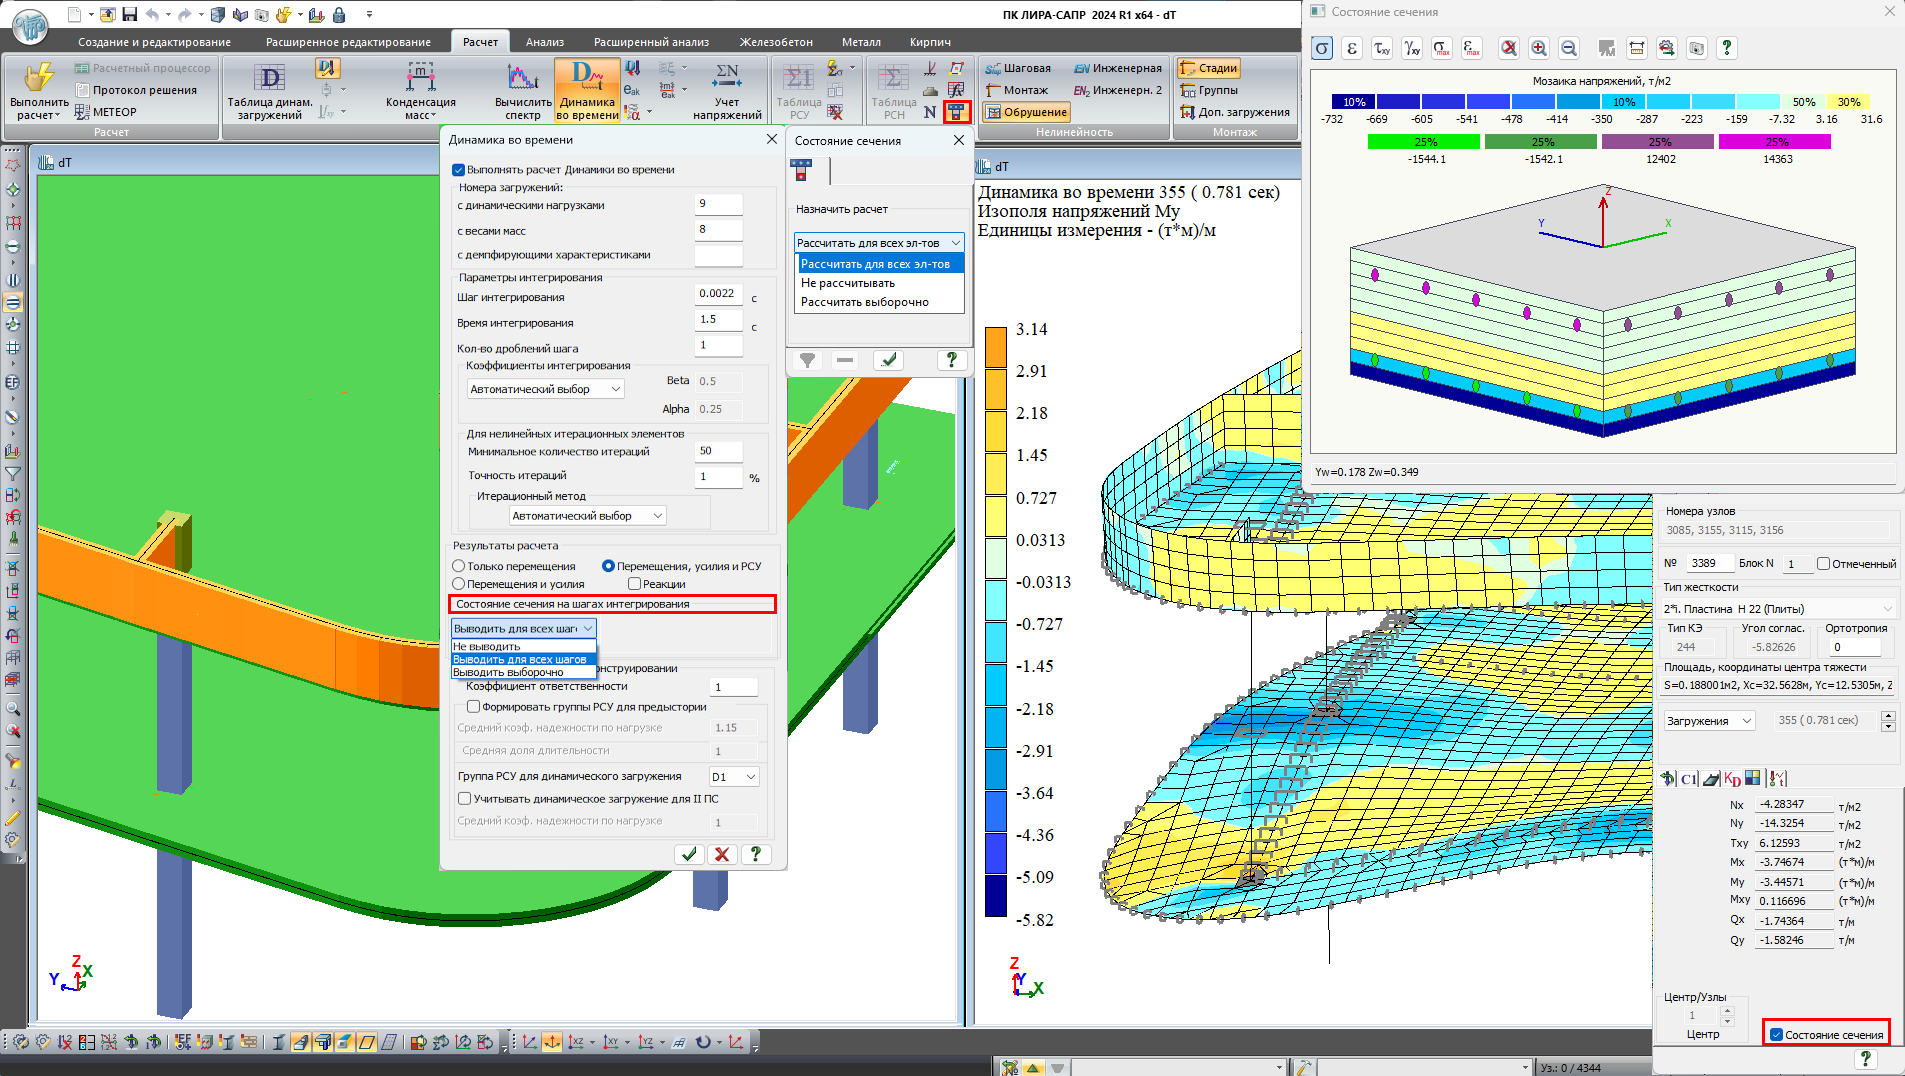This screenshot has height=1076, width=1905.
Task: Uncheck Состояние сечения checkbox
Action: pyautogui.click(x=1776, y=1035)
